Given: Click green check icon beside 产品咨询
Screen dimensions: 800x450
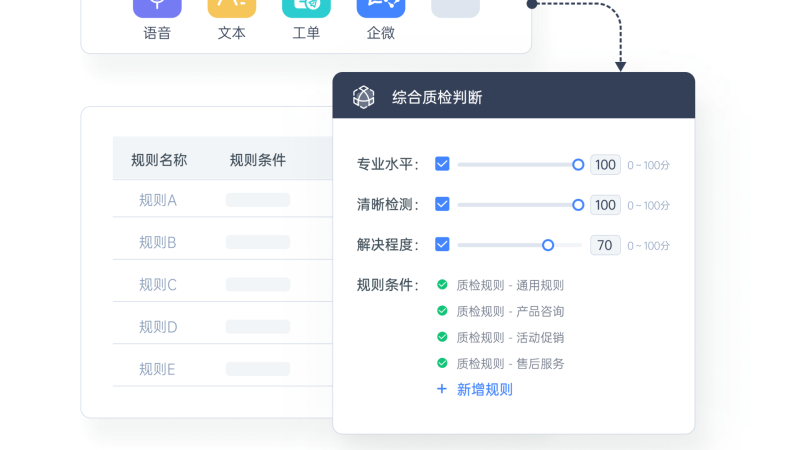Looking at the screenshot, I should (x=442, y=311).
